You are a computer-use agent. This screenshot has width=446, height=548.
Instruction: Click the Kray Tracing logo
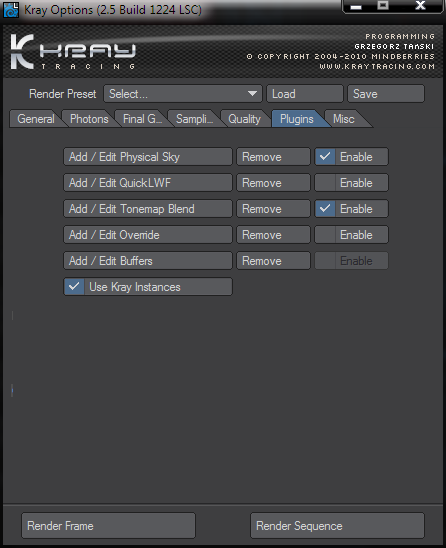coord(73,52)
